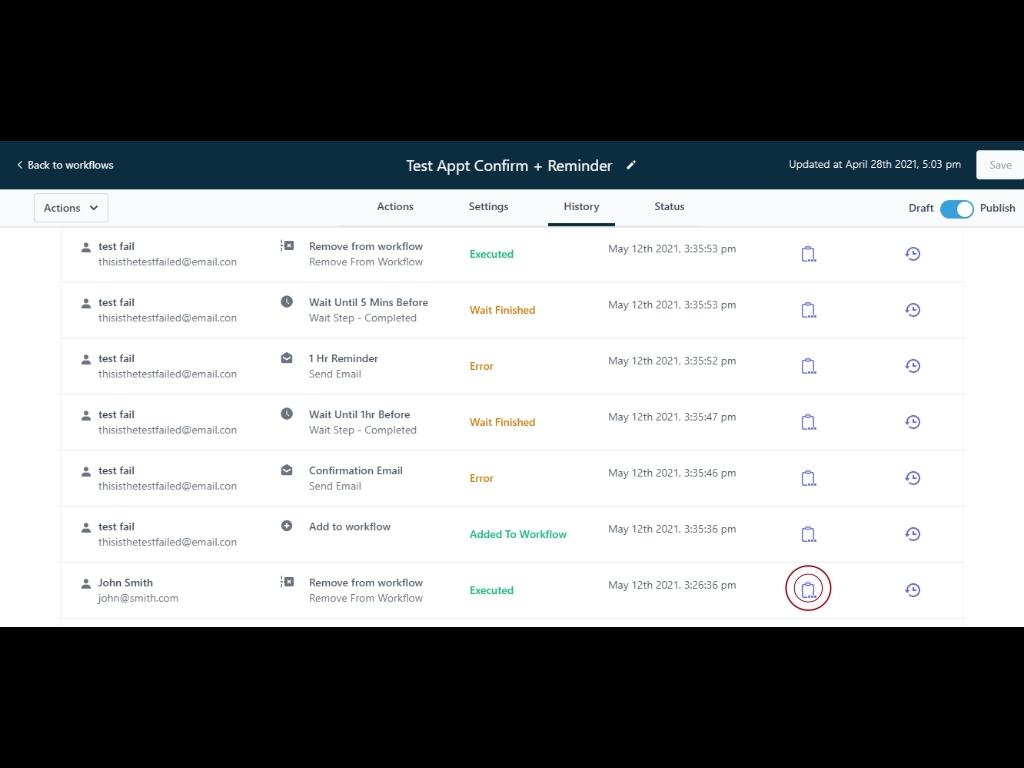Open details clipboard icon for Remove from workflow 3:35:53 row

(x=808, y=254)
